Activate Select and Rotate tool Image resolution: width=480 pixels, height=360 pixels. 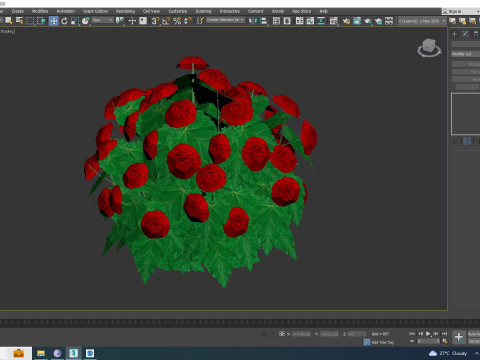(x=64, y=21)
